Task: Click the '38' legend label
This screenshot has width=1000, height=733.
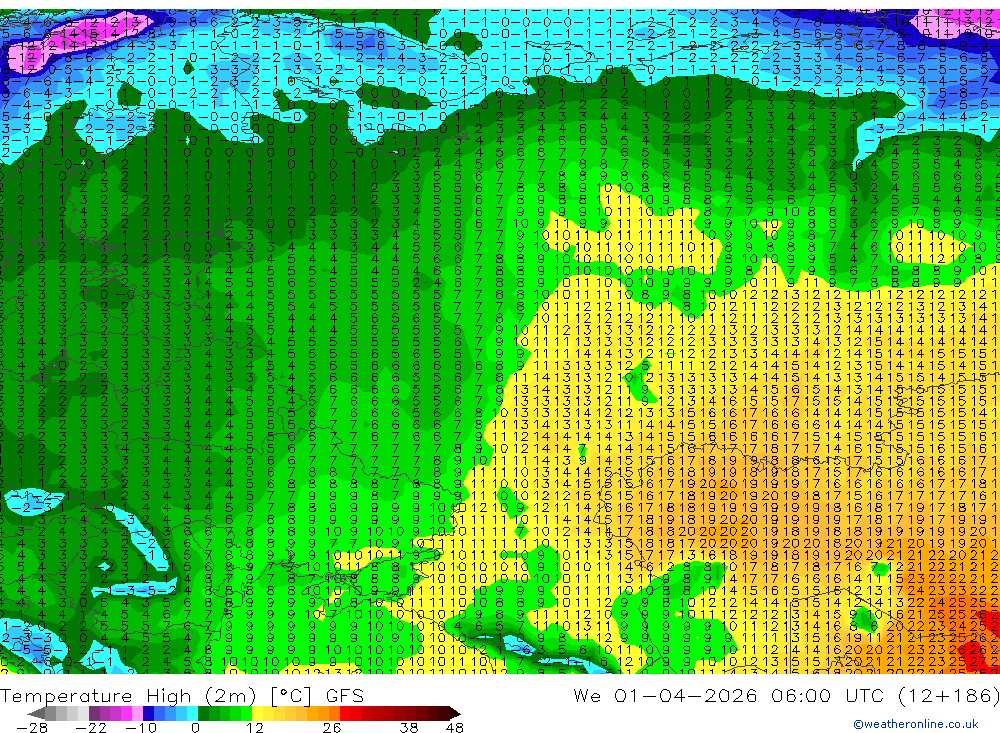Action: (409, 727)
